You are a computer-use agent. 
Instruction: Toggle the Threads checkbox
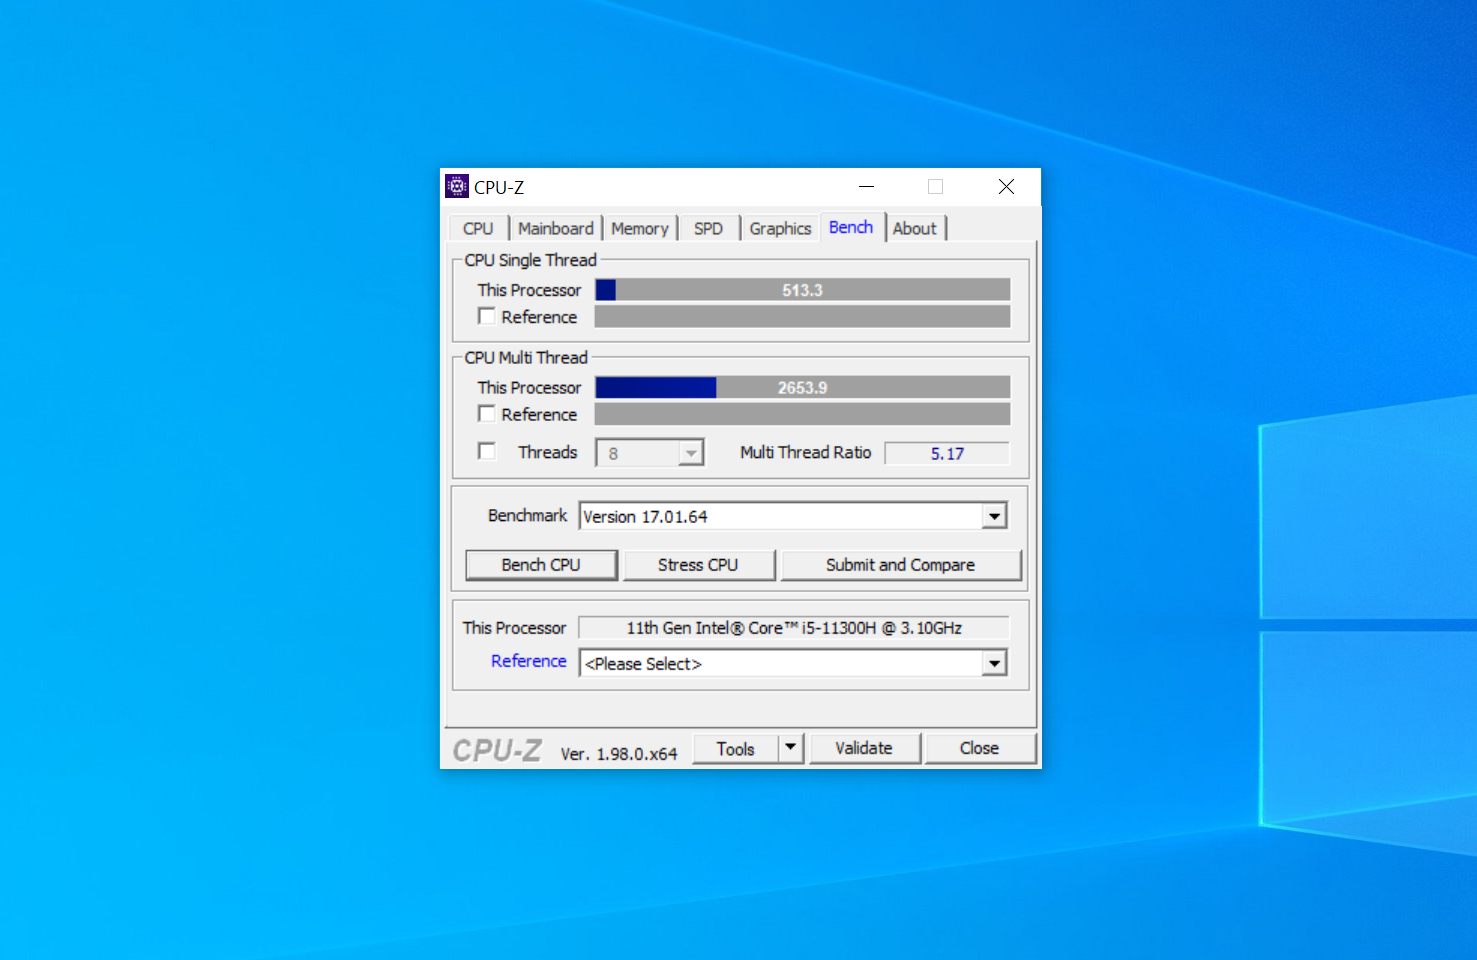point(487,452)
